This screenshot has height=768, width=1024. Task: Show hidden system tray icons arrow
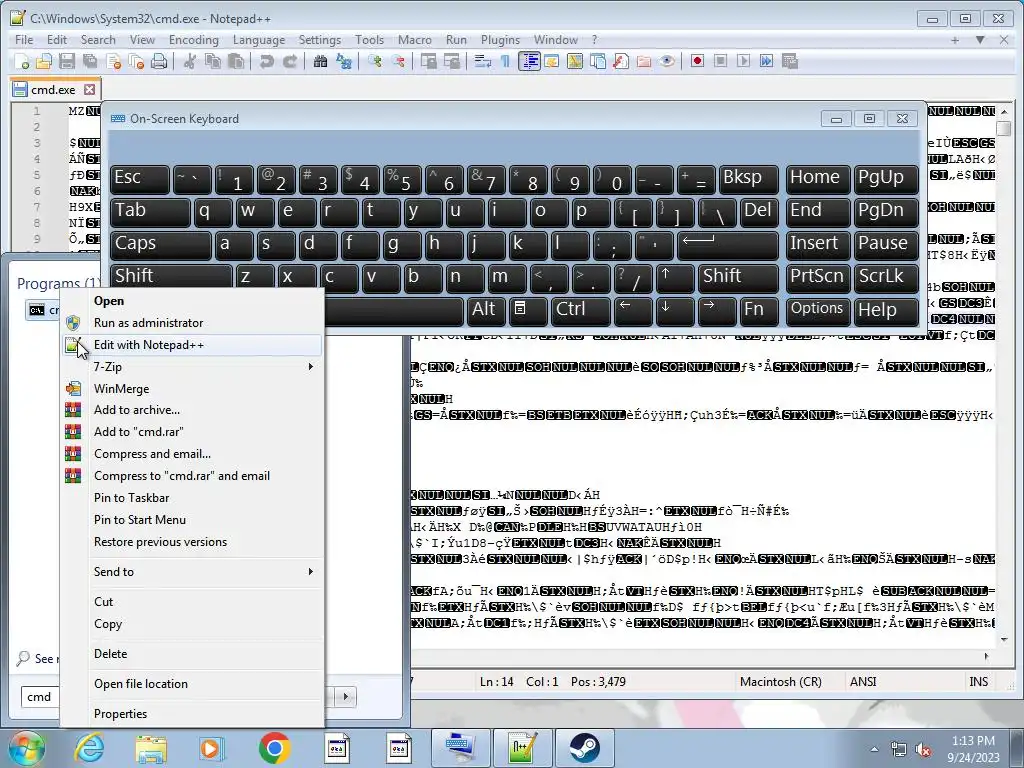click(x=874, y=749)
